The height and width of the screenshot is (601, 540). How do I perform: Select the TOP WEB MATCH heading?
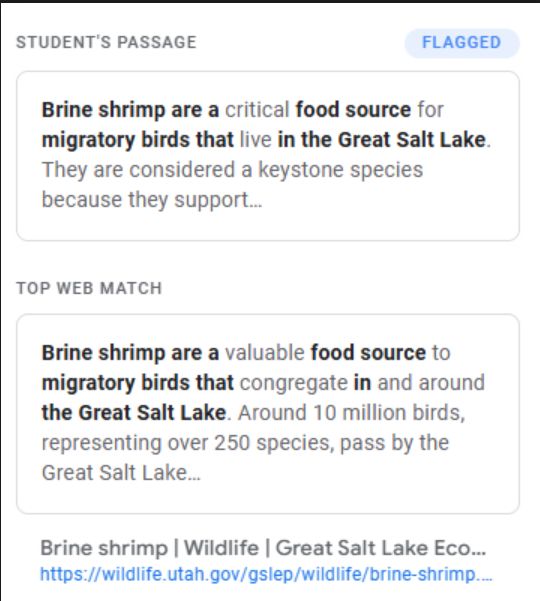pos(89,288)
